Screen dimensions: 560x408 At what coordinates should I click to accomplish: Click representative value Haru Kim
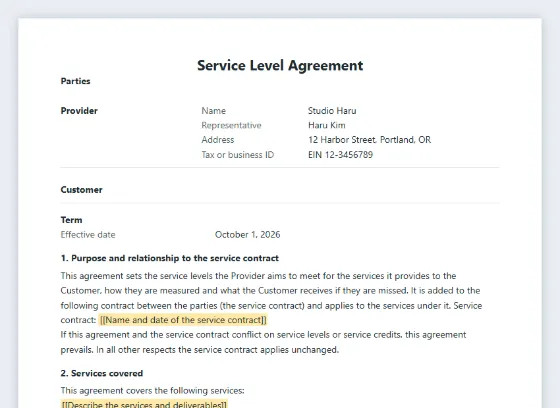pyautogui.click(x=326, y=125)
